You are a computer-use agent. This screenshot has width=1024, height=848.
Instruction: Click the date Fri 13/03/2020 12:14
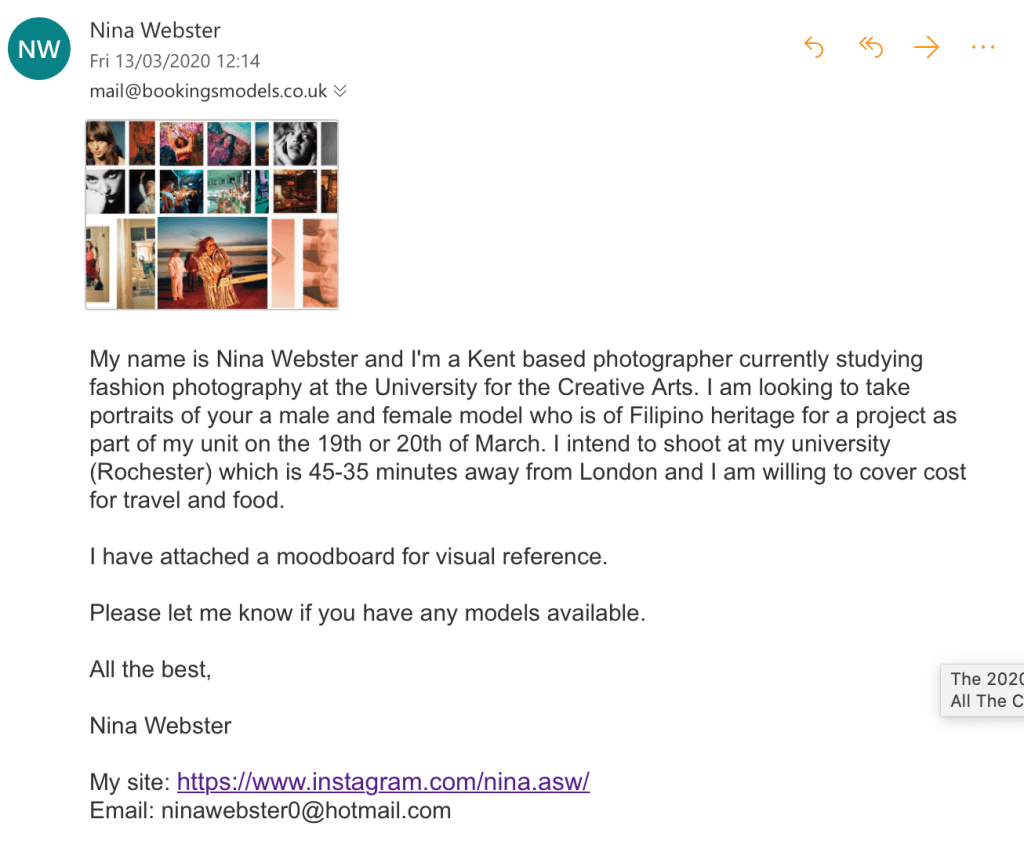pos(175,61)
